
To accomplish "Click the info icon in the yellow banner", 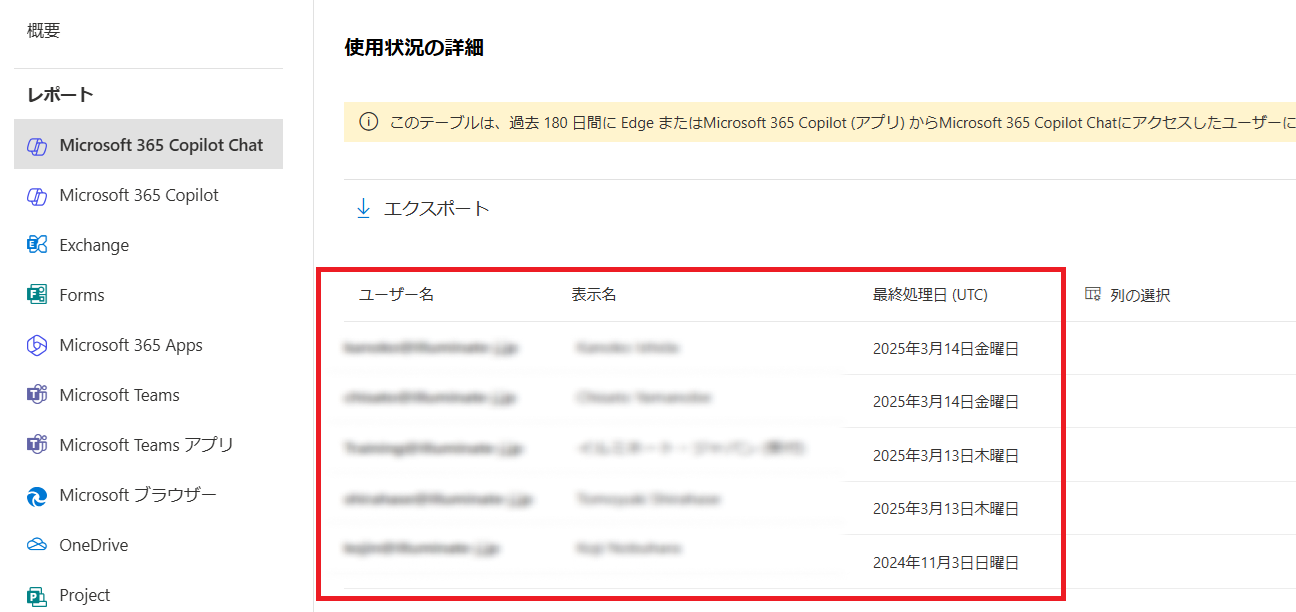I will [368, 122].
